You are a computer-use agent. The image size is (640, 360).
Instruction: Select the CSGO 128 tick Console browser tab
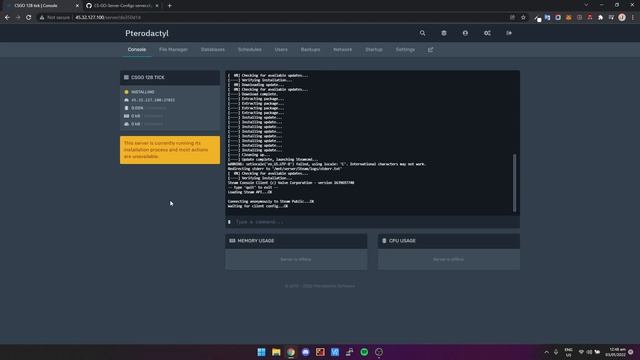pos(41,6)
